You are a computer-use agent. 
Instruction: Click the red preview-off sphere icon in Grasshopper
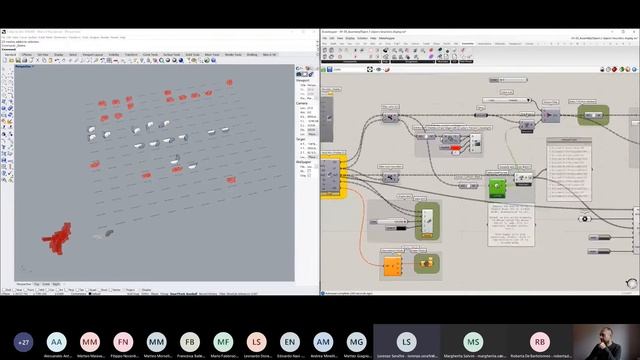(x=615, y=69)
